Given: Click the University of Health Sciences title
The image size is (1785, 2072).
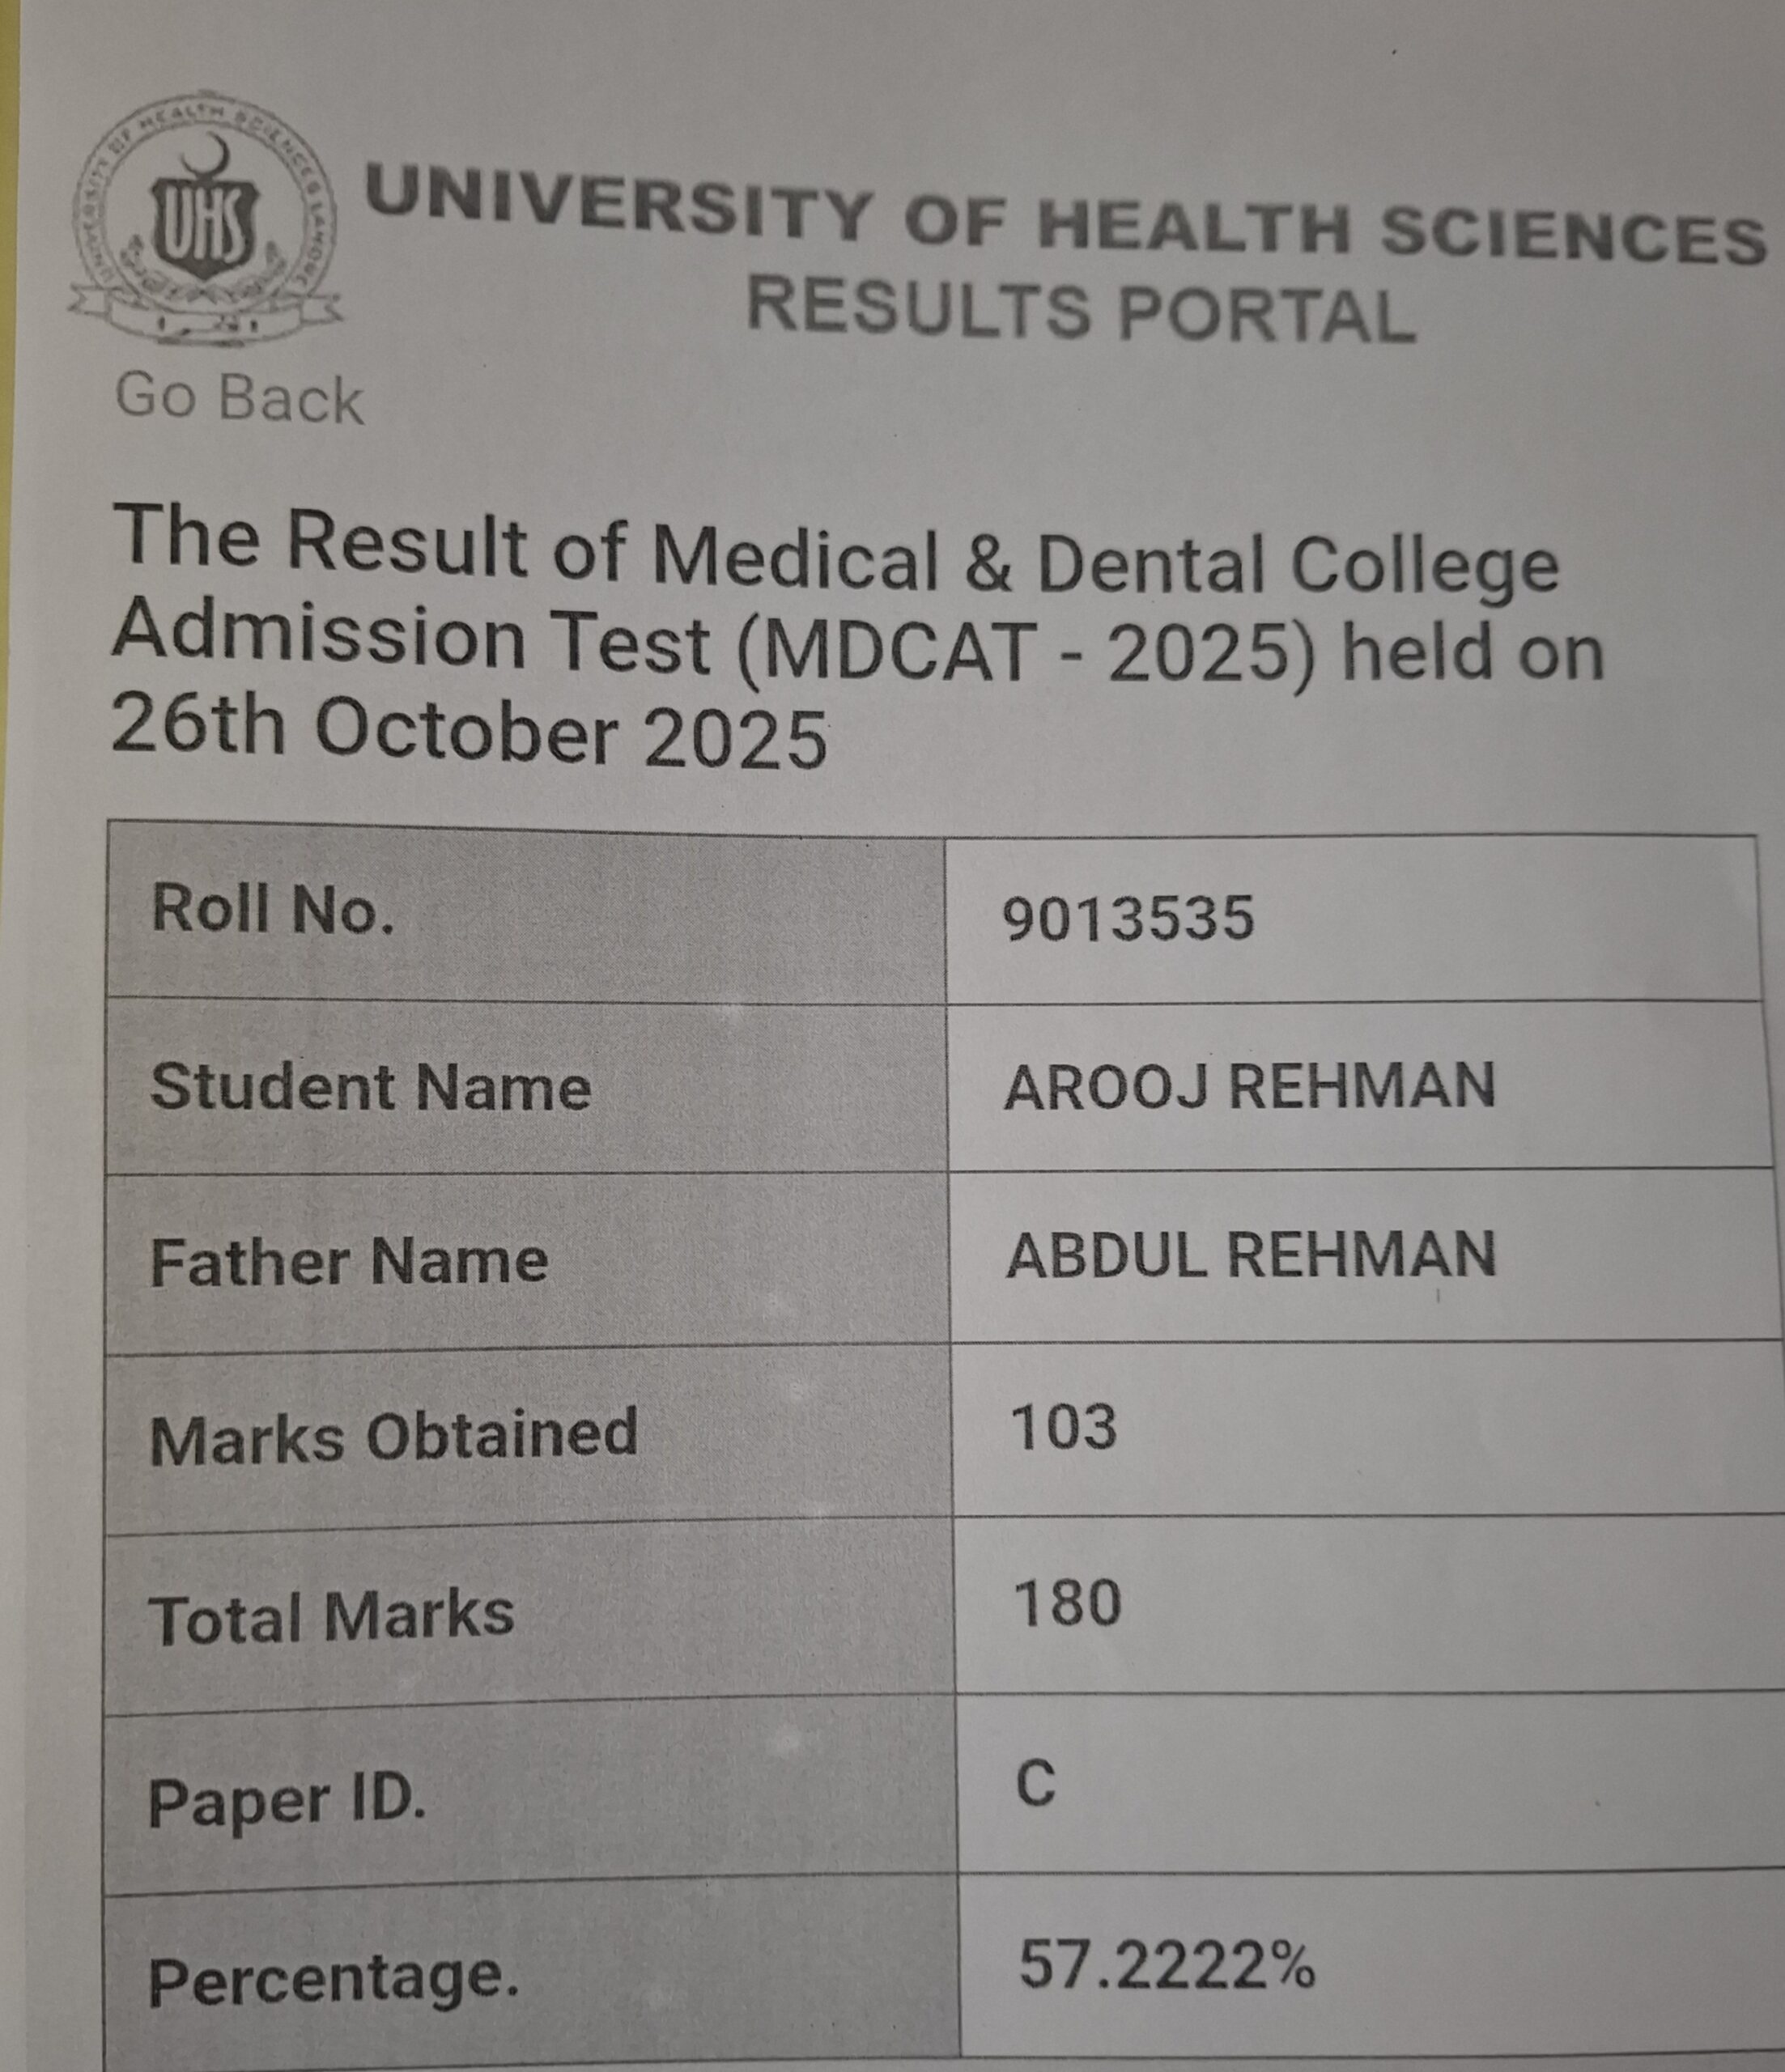Looking at the screenshot, I should 1064,219.
